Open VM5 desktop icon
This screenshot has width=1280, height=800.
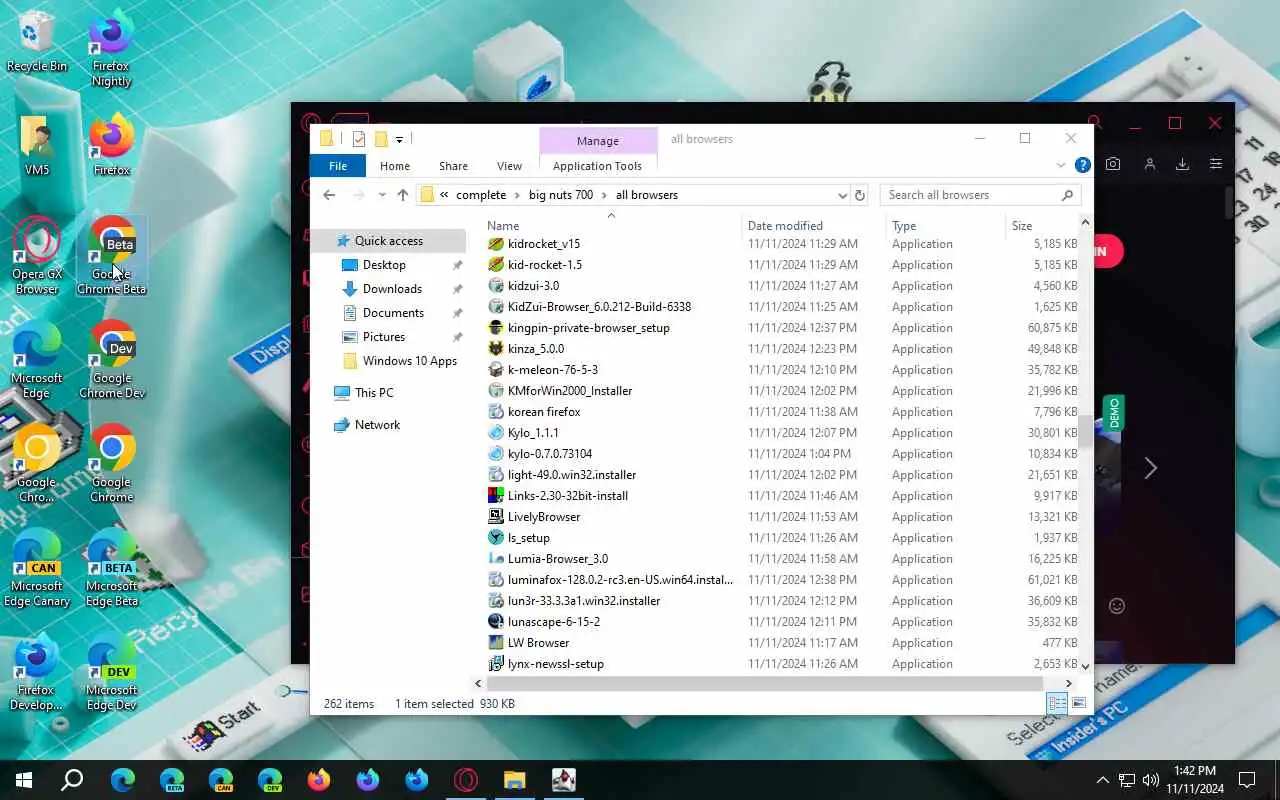[37, 146]
